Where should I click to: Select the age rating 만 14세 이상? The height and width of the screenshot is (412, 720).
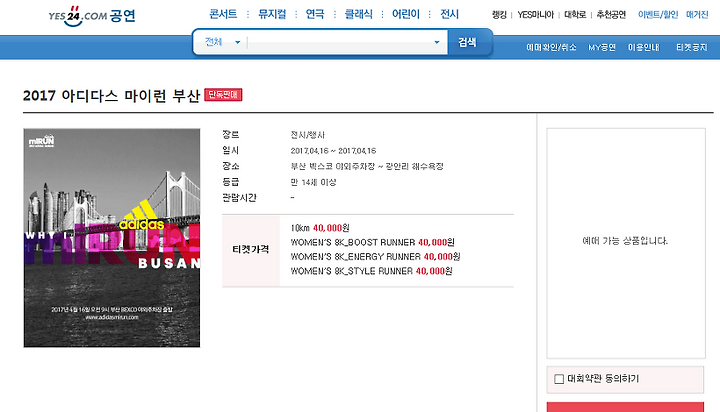pos(313,182)
